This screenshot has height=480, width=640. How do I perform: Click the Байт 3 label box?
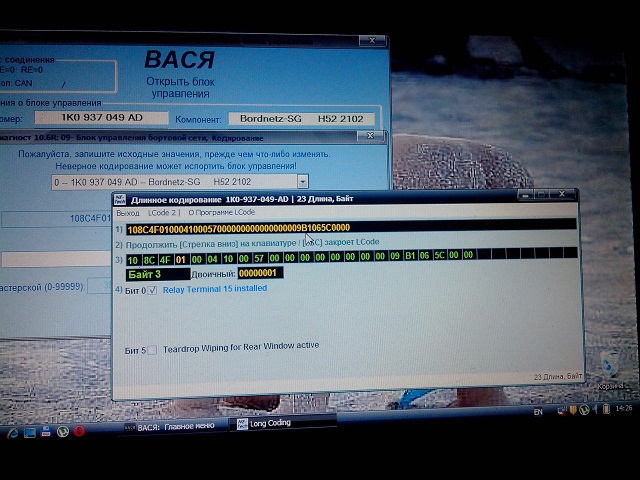pyautogui.click(x=158, y=274)
